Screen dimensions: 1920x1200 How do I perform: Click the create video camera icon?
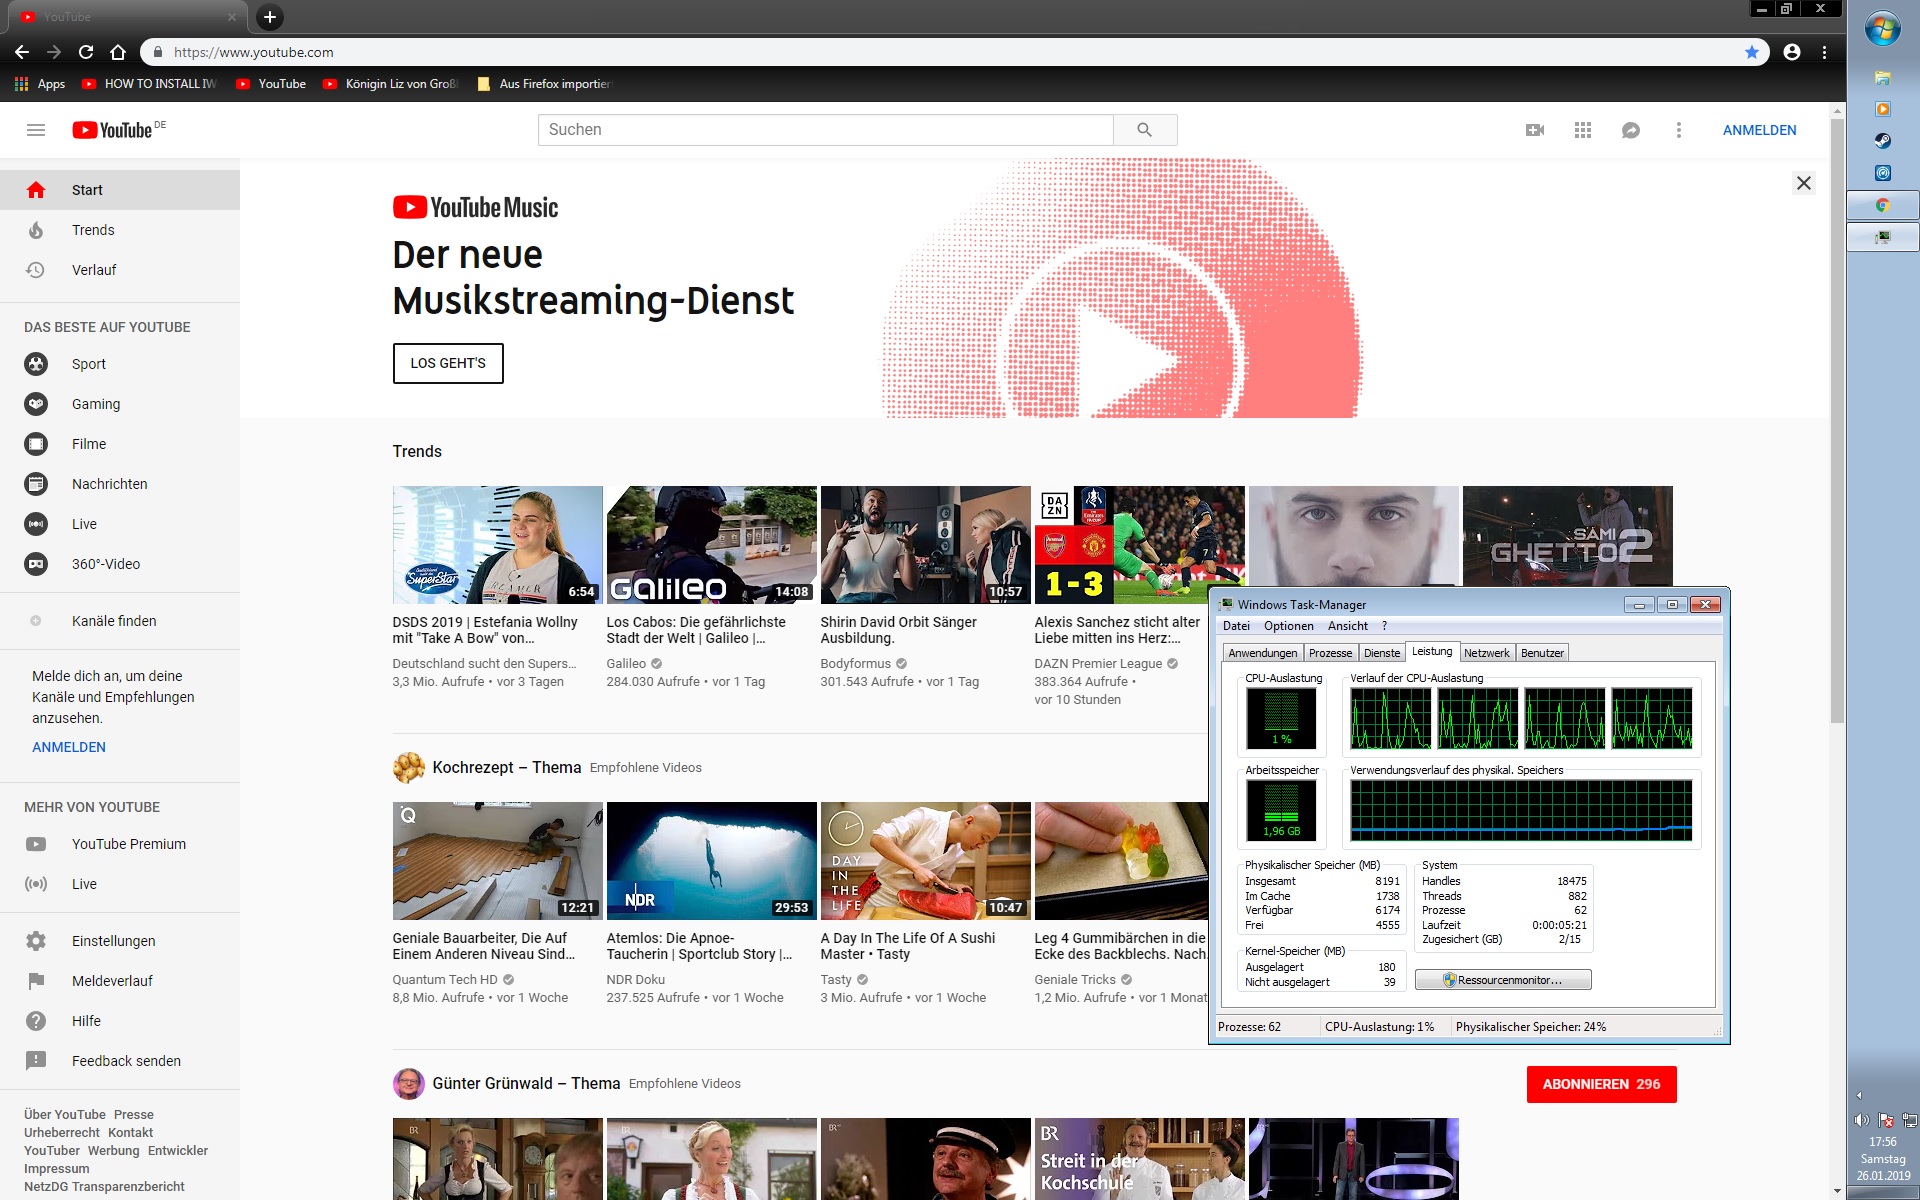pyautogui.click(x=1535, y=130)
